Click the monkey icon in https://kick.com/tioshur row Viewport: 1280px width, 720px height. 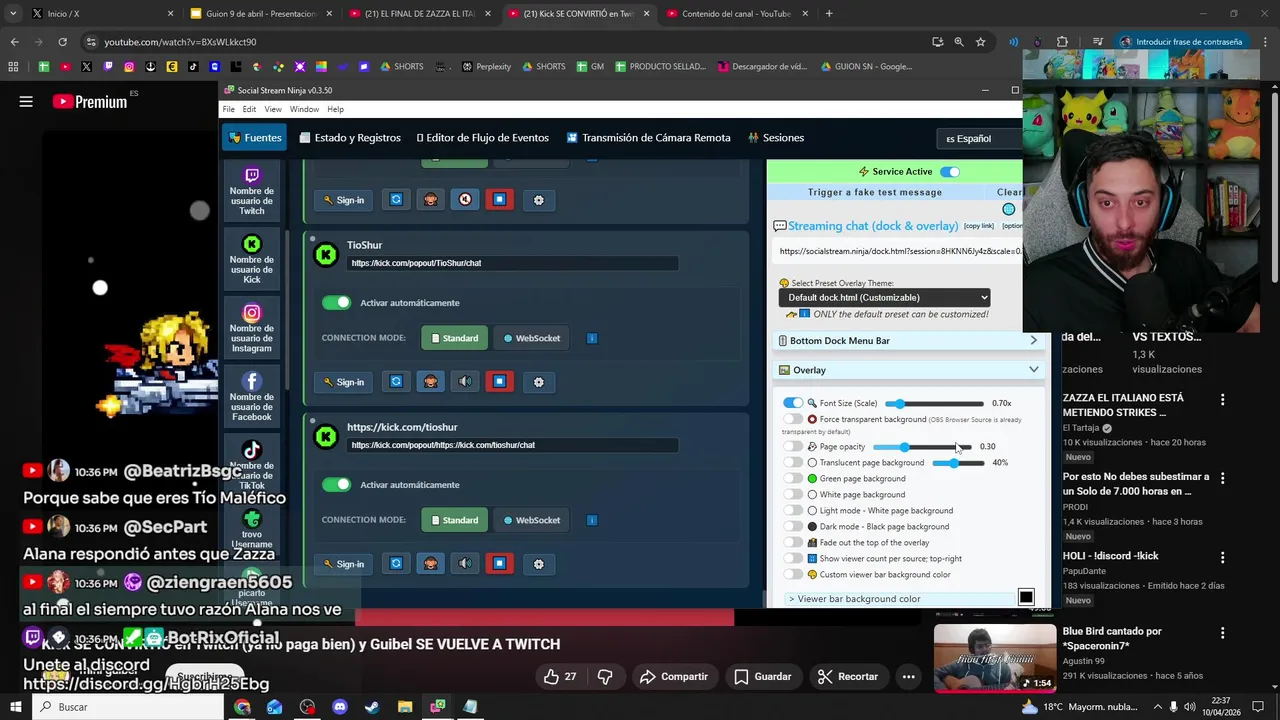pos(431,563)
